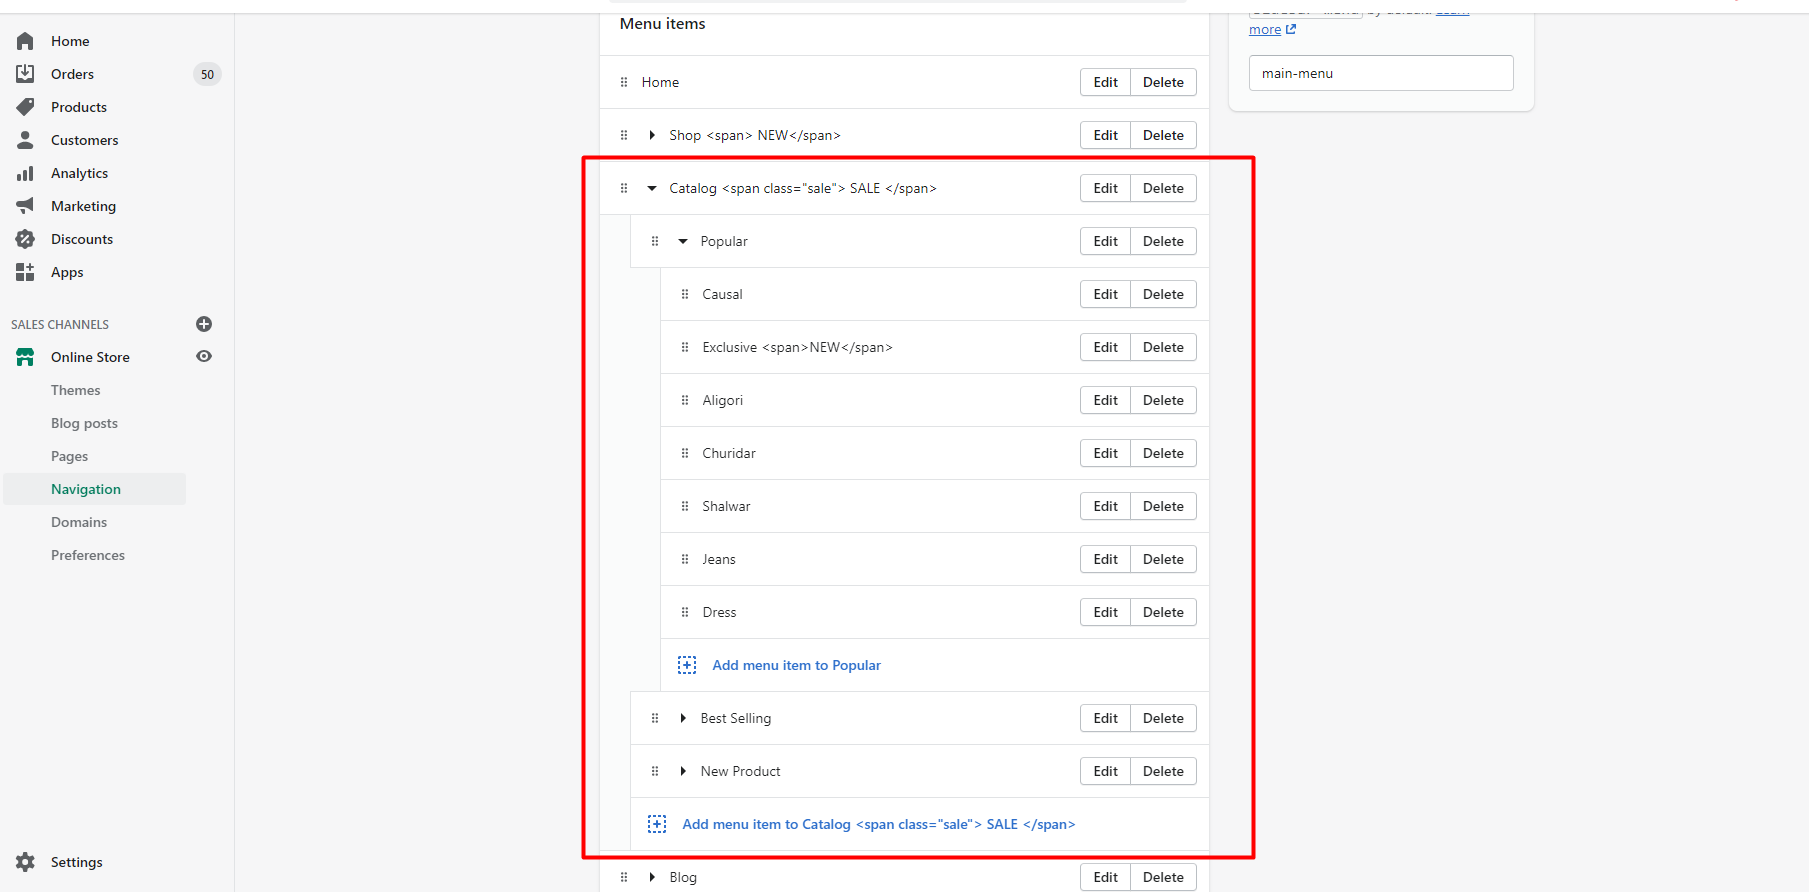Open Discounts badge icon

tap(25, 239)
